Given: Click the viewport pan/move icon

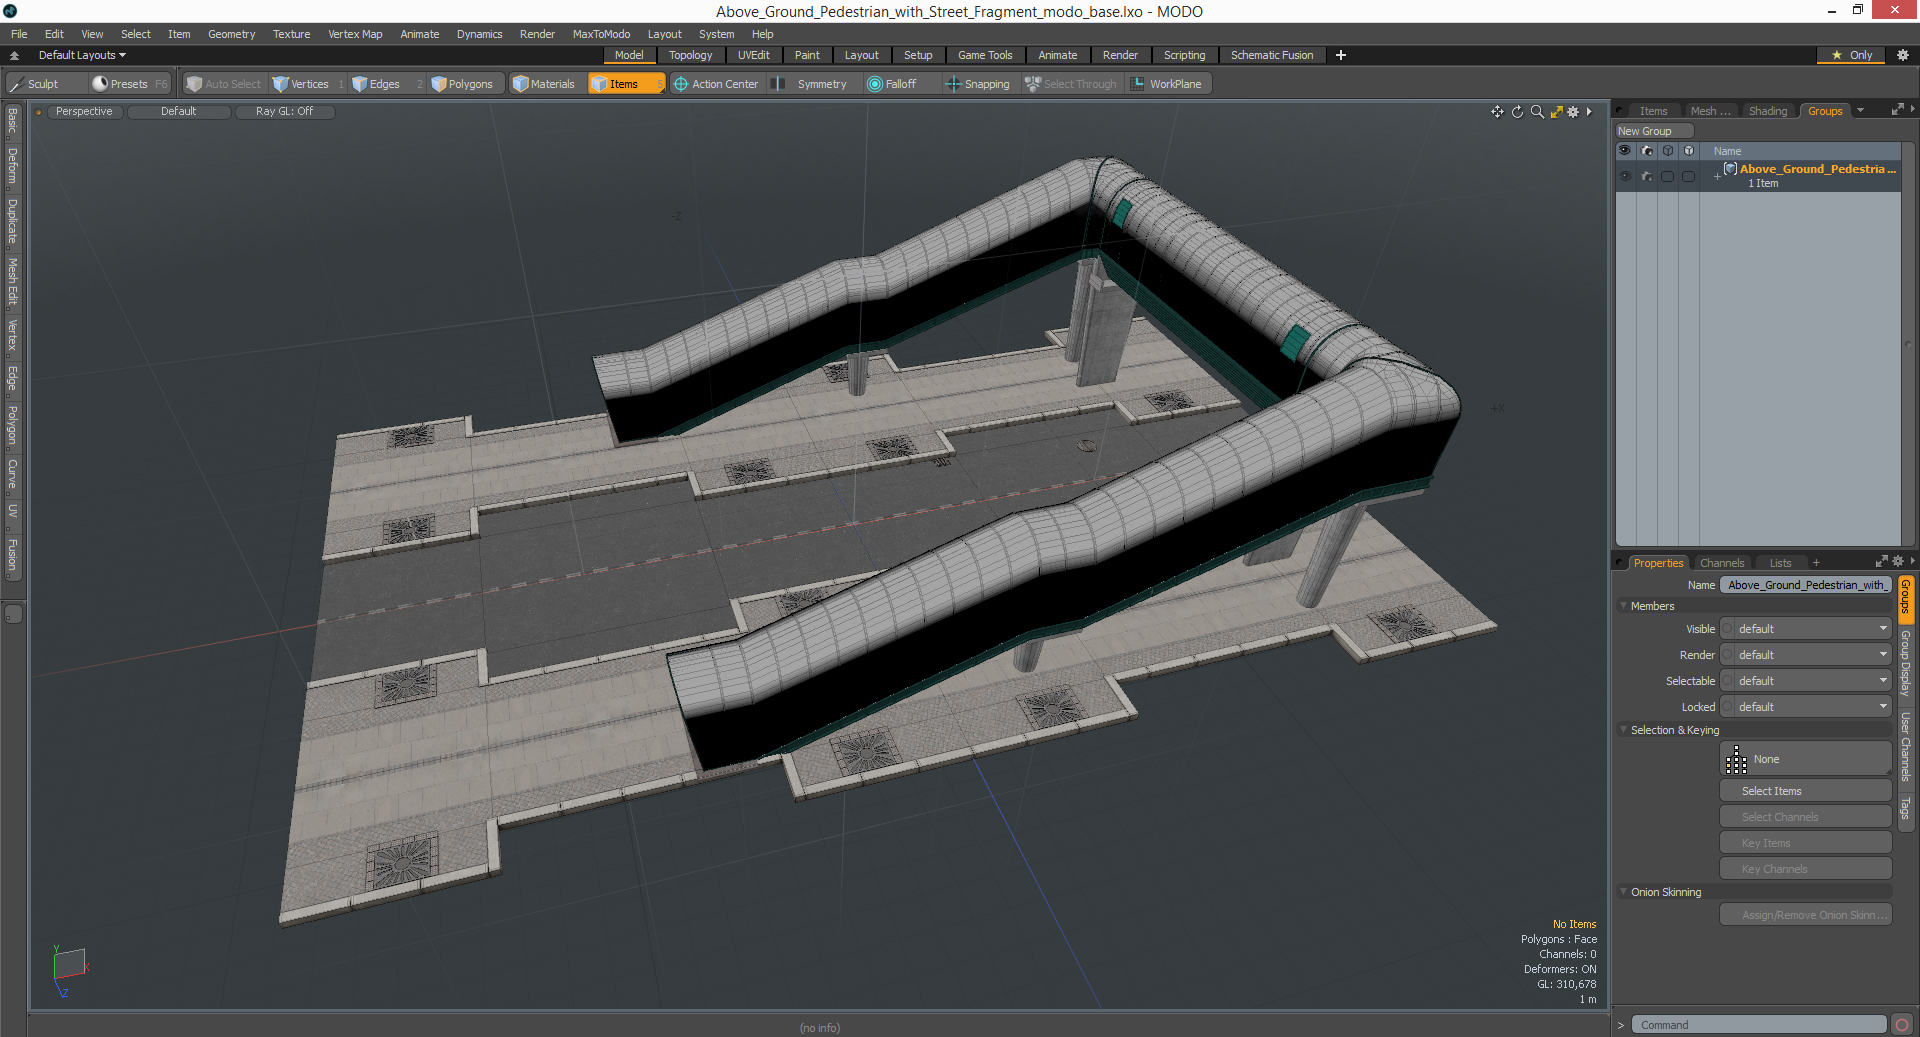Looking at the screenshot, I should pyautogui.click(x=1497, y=112).
